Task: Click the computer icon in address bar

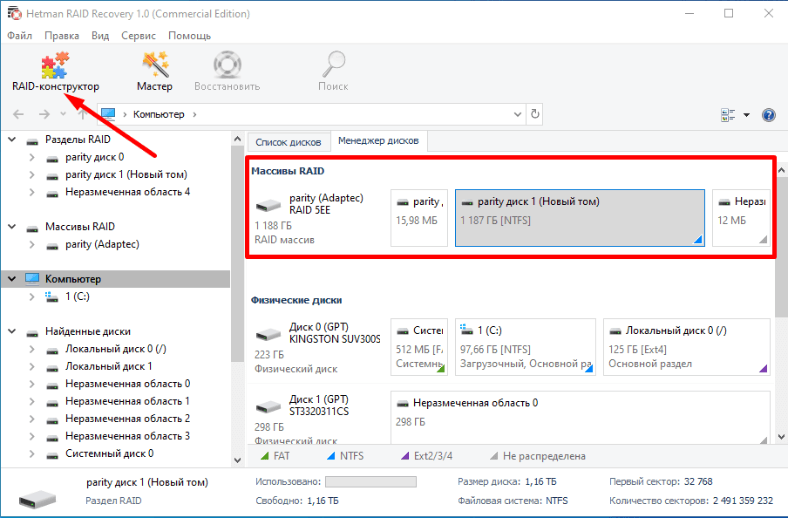Action: pos(108,114)
